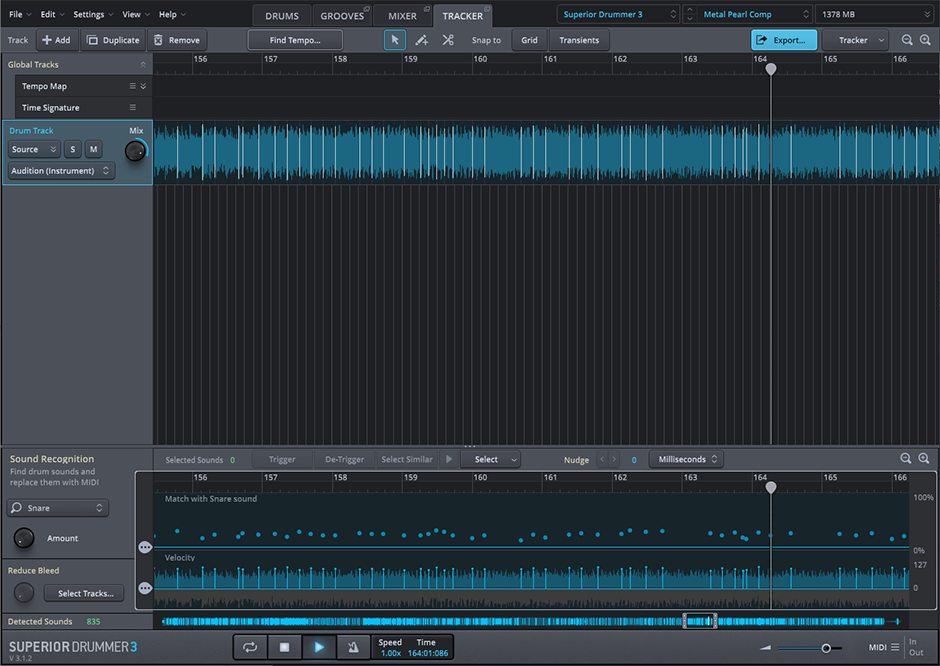Open the Snare sound selection dropdown
This screenshot has height=666, width=940.
pyautogui.click(x=58, y=508)
